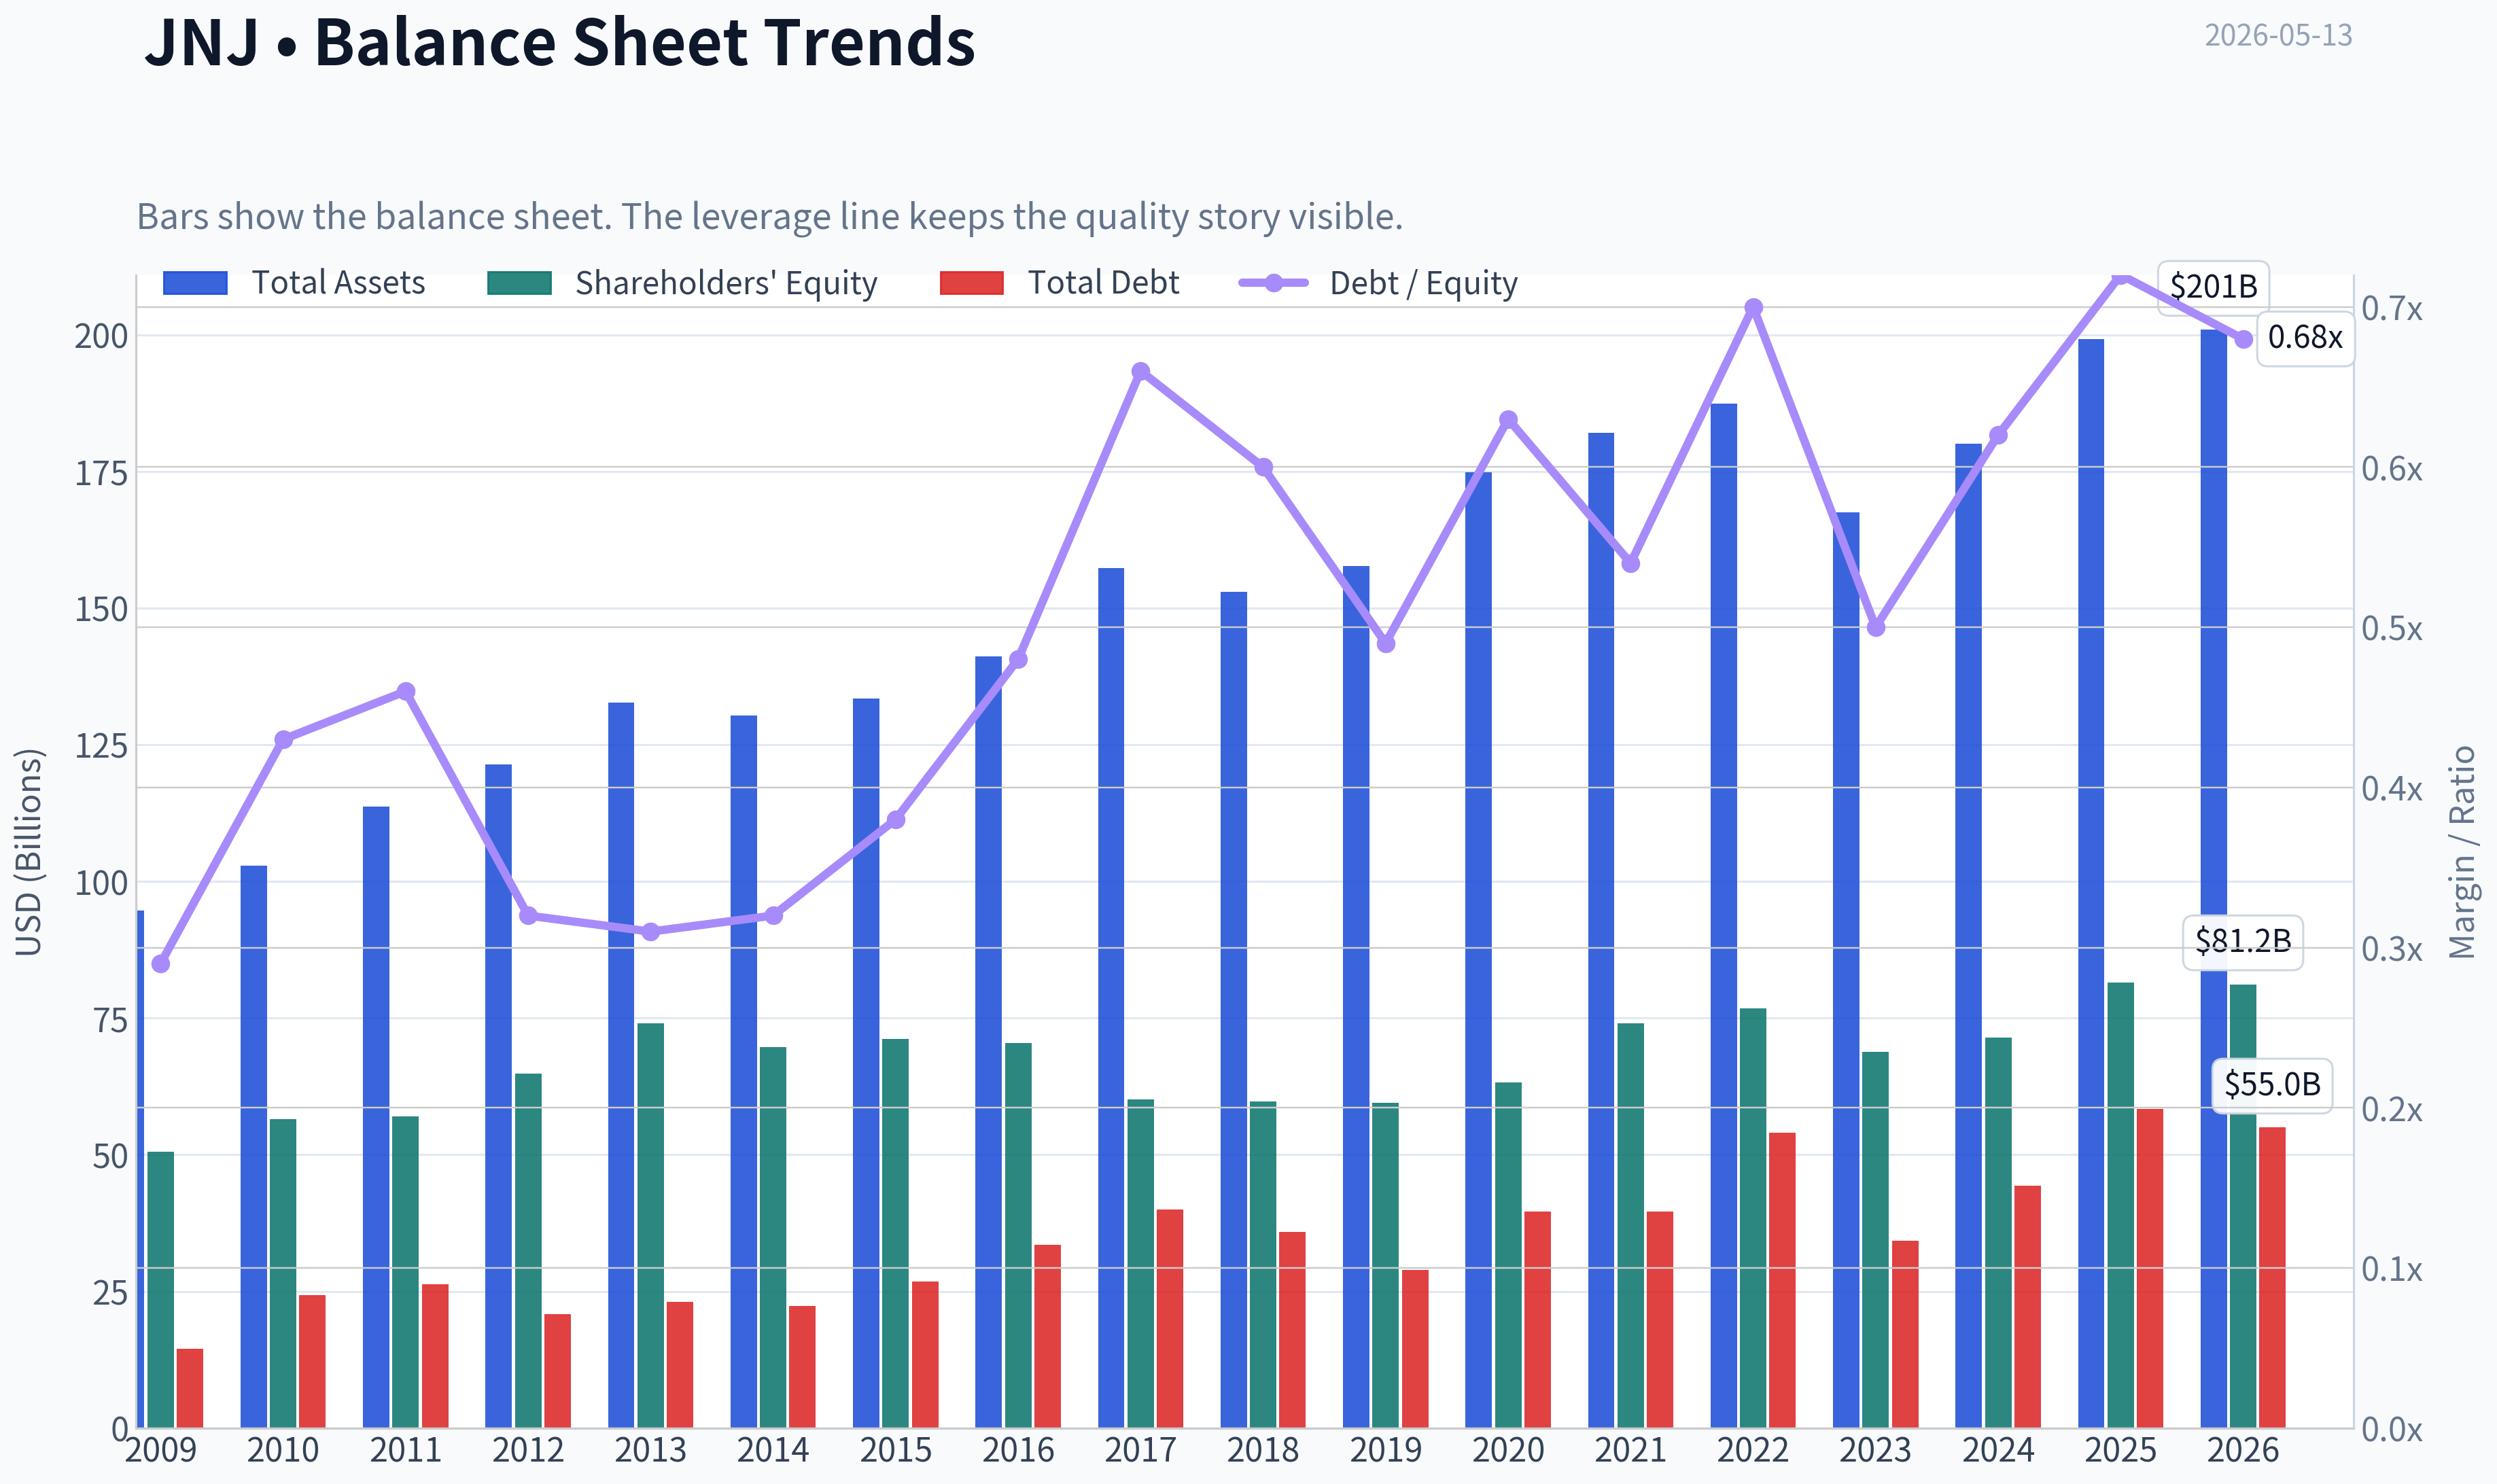
Task: Click the 0.4x right axis tick label
Action: (2392, 789)
